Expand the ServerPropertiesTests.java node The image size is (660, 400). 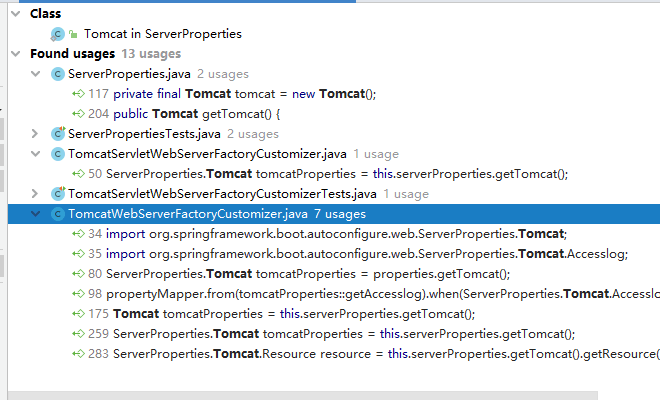pos(35,134)
